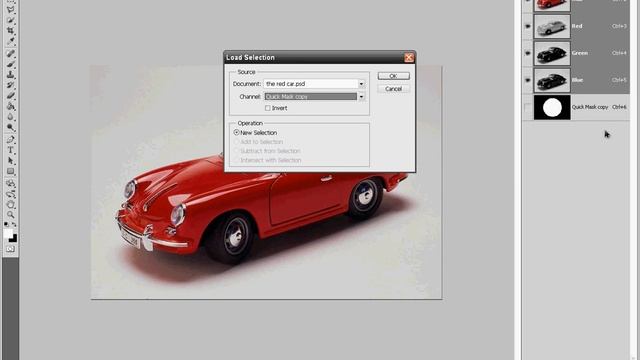Open the Channel dropdown arrow
The width and height of the screenshot is (640, 360).
pos(361,97)
